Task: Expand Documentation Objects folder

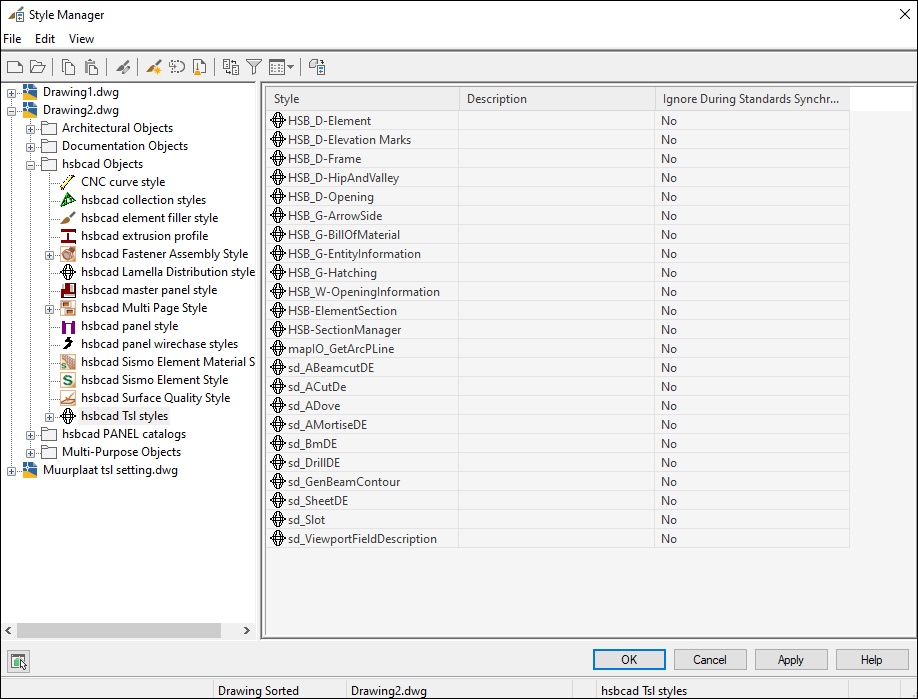Action: (30, 147)
